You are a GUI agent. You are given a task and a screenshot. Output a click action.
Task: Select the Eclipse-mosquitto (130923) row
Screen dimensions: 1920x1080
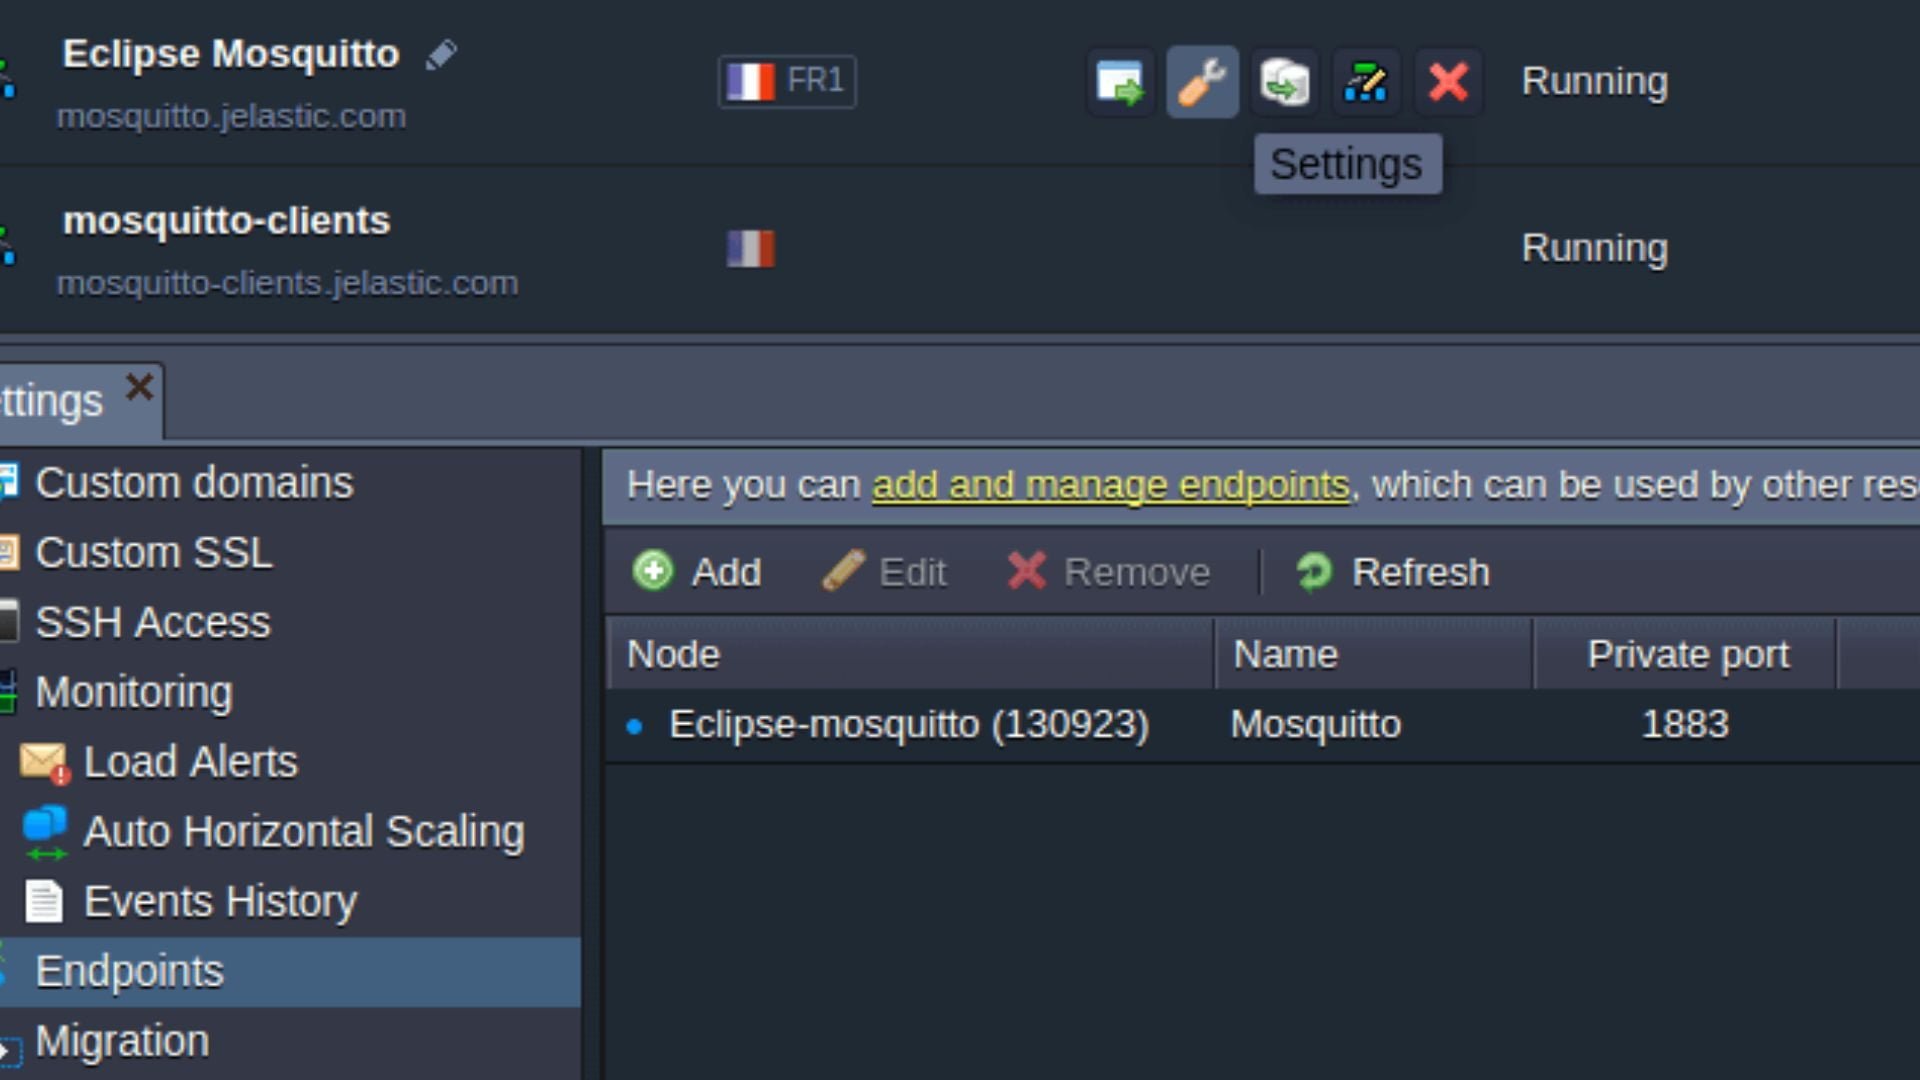(1262, 725)
